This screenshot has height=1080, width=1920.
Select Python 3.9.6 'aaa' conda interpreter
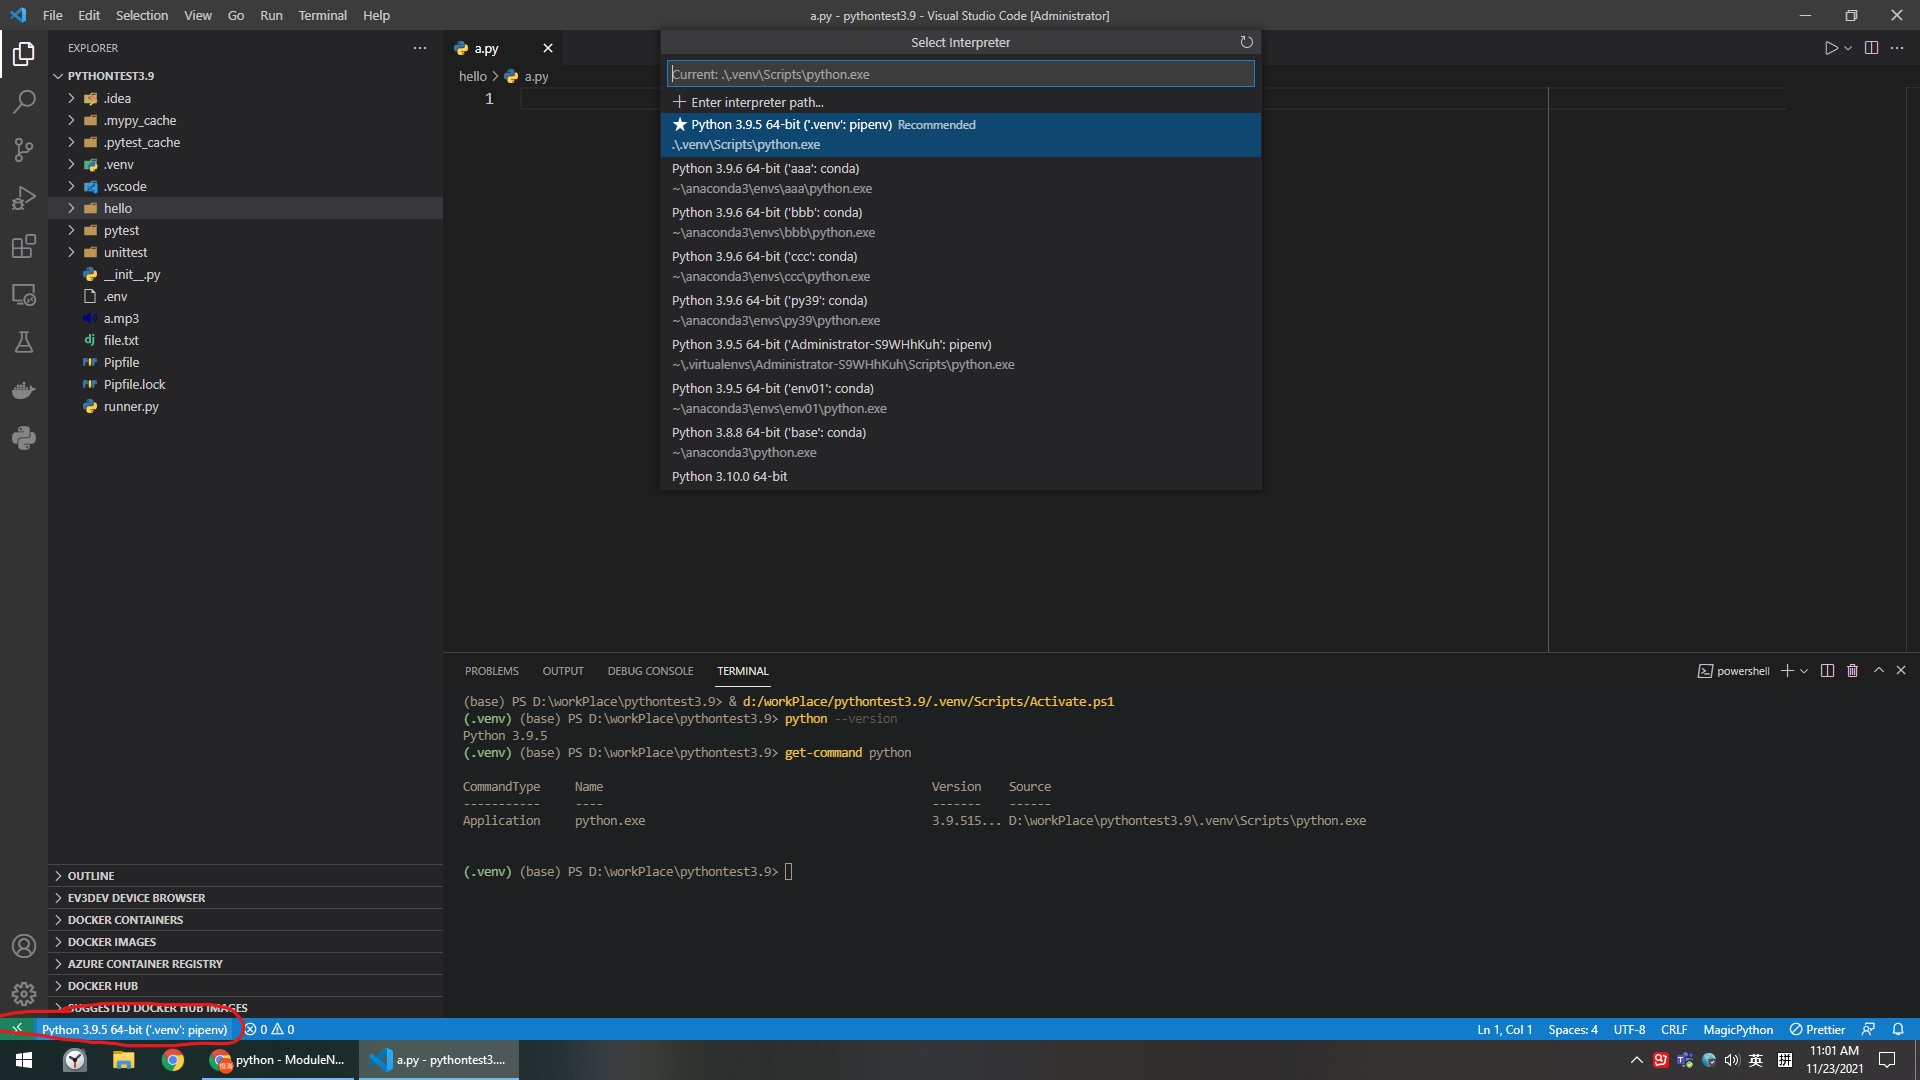click(x=960, y=179)
